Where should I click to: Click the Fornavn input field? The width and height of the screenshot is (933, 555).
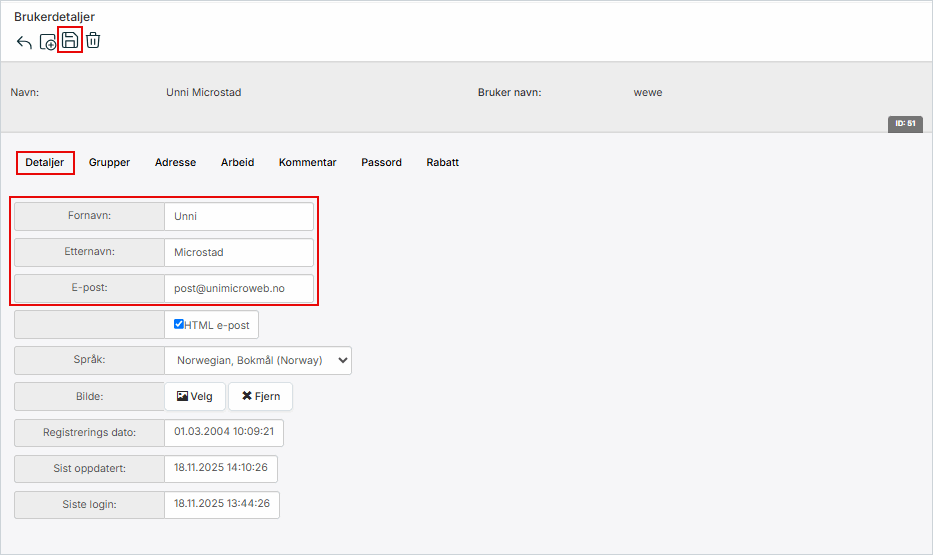pyautogui.click(x=238, y=216)
